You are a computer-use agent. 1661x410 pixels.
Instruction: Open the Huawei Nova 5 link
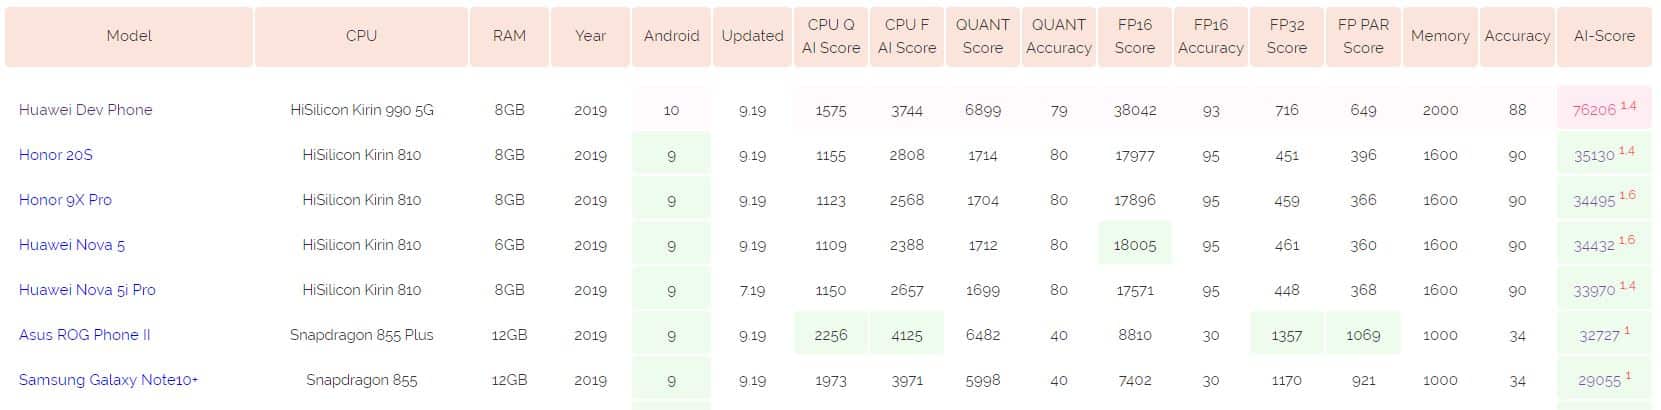tap(72, 245)
